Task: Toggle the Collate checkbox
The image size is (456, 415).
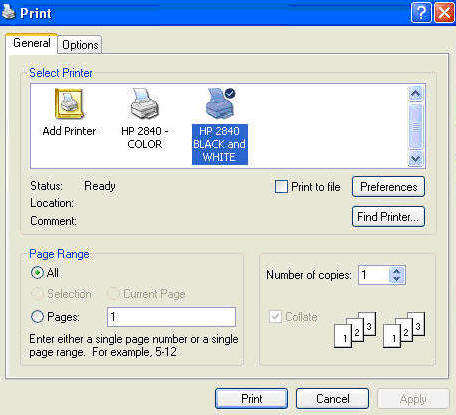Action: [275, 316]
